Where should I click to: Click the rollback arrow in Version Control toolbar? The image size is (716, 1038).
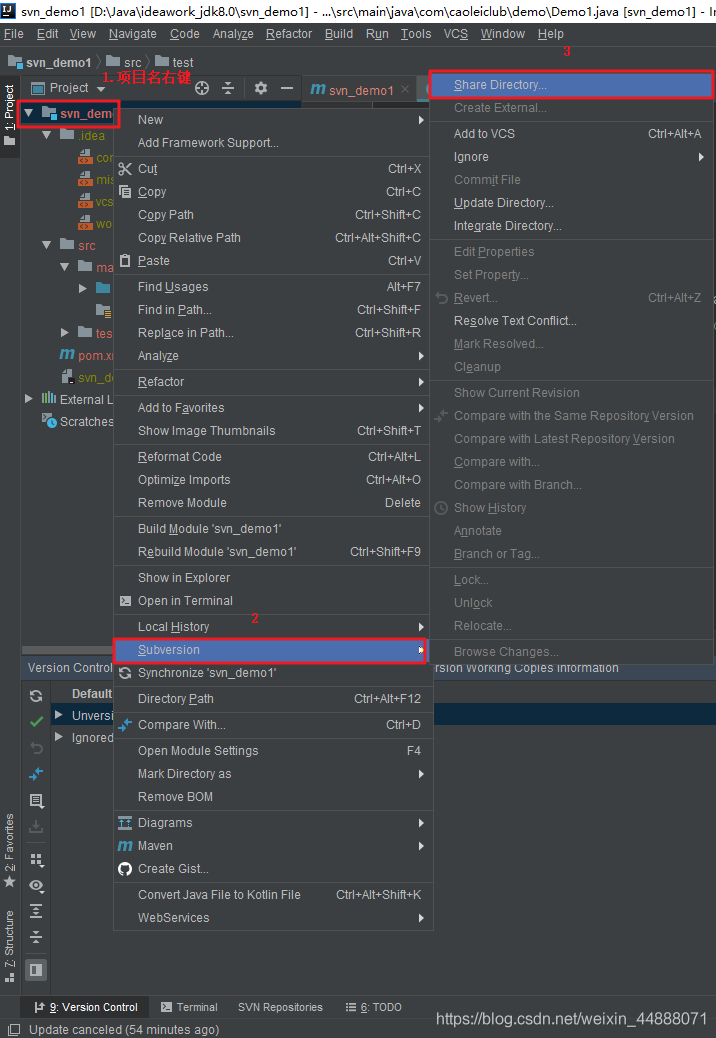click(x=36, y=747)
